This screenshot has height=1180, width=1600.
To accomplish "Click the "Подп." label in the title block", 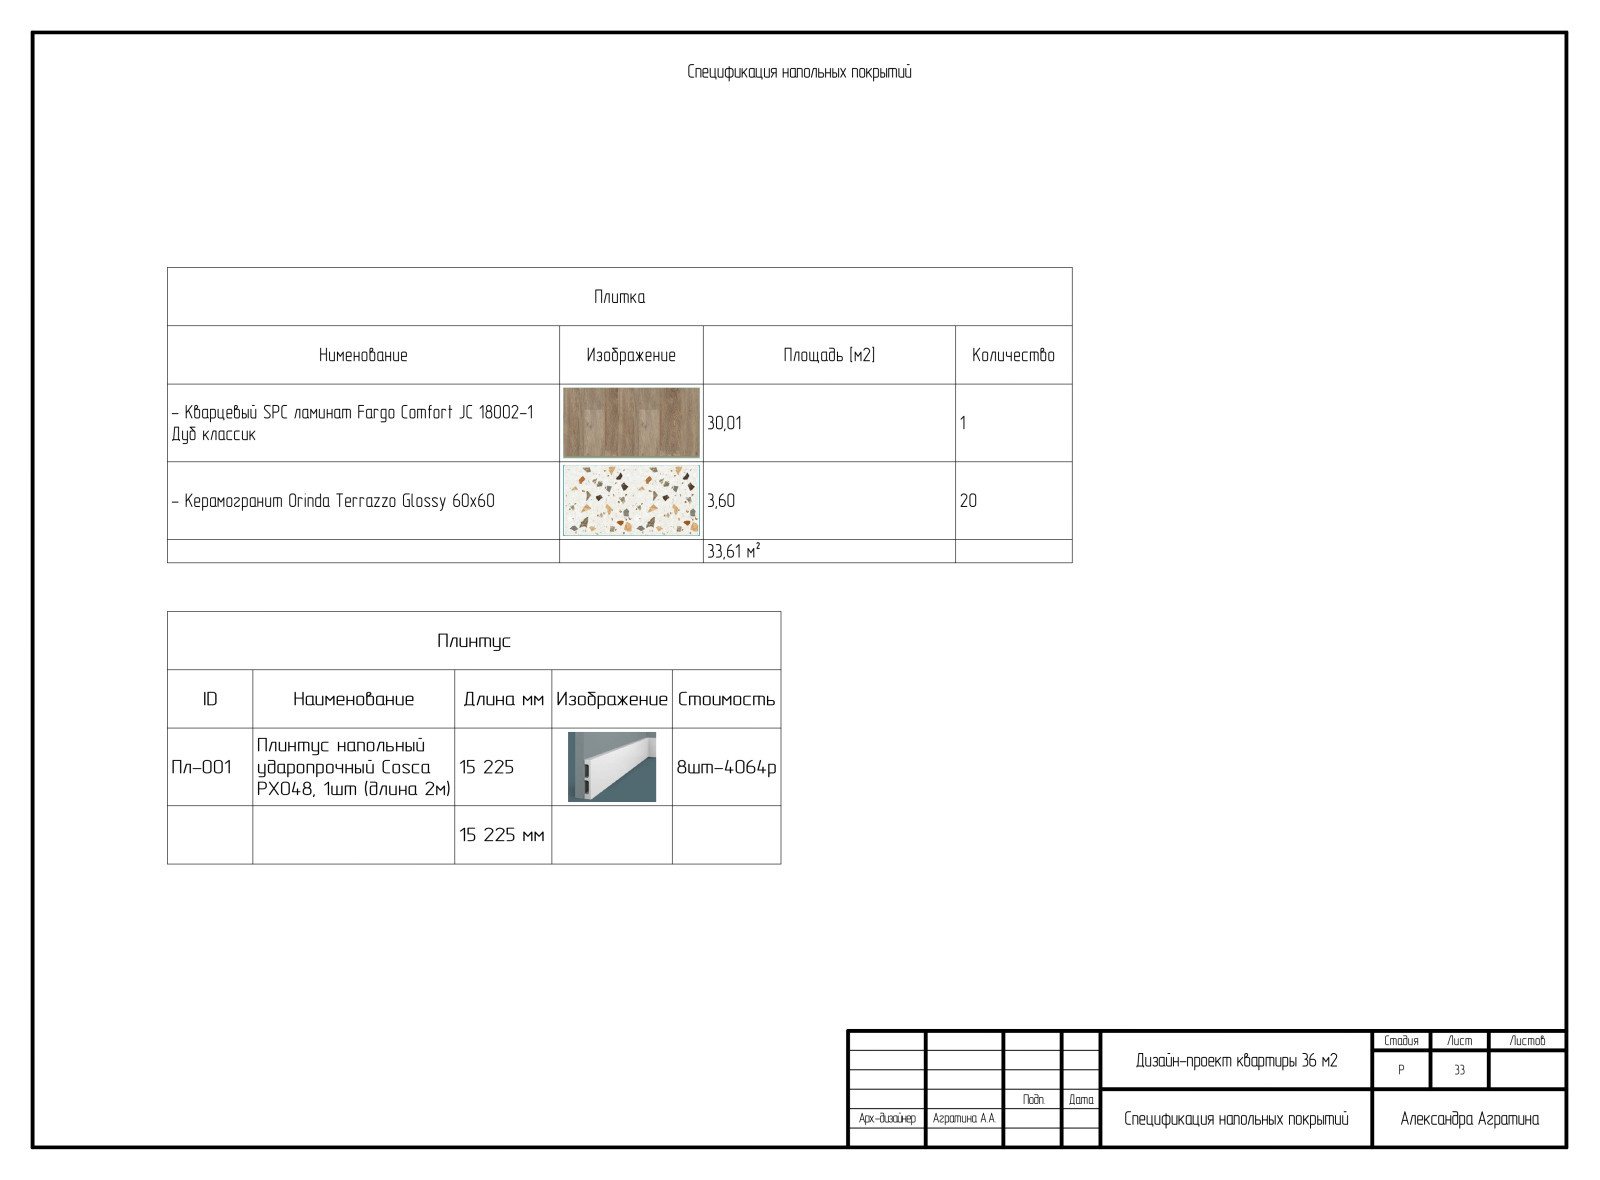I will point(1033,1099).
